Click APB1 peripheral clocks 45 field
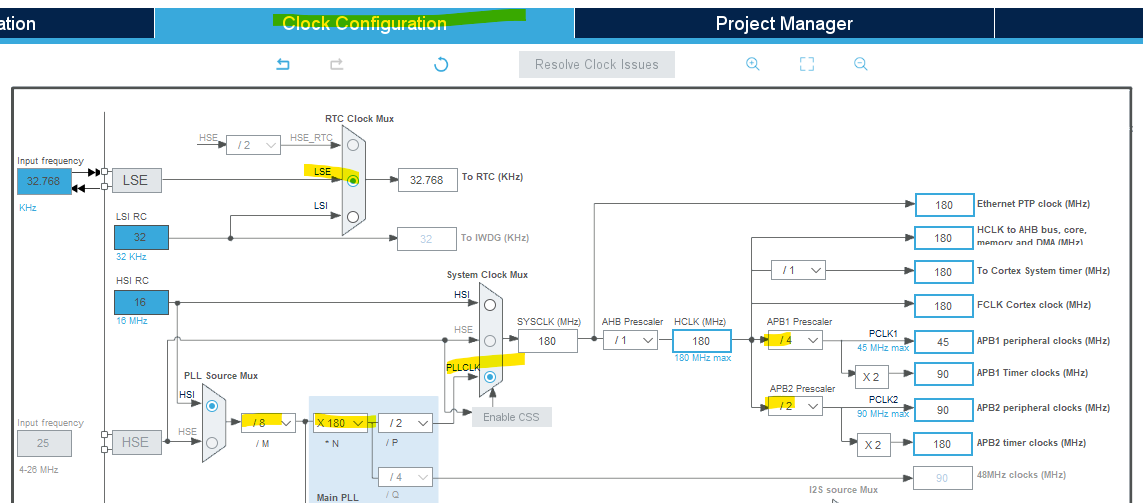 point(944,342)
